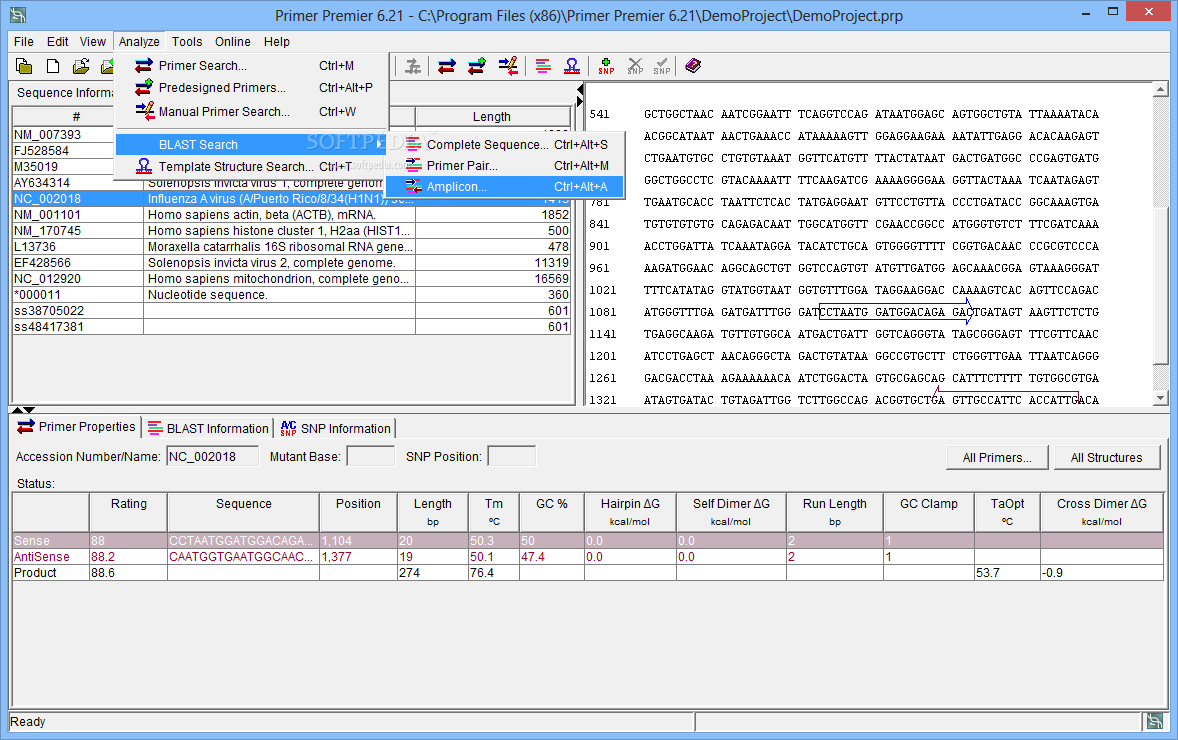Image resolution: width=1178 pixels, height=740 pixels.
Task: Switch to SNP Information tab
Action: 335,428
